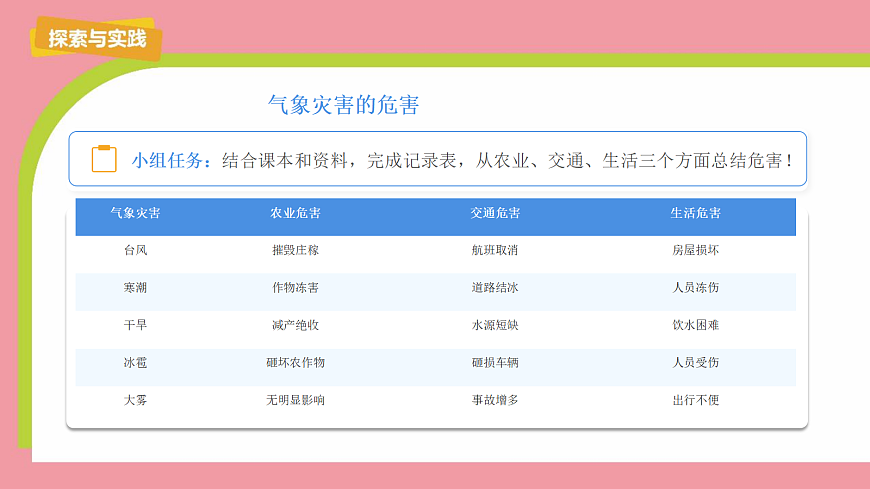The height and width of the screenshot is (489, 870).
Task: Click the 冰雹 row label cell
Action: coord(135,363)
